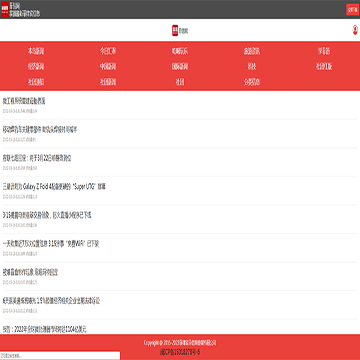Screen dimensions: 360x360
Task: Click the red round icon in the white header
Action: point(355,30)
